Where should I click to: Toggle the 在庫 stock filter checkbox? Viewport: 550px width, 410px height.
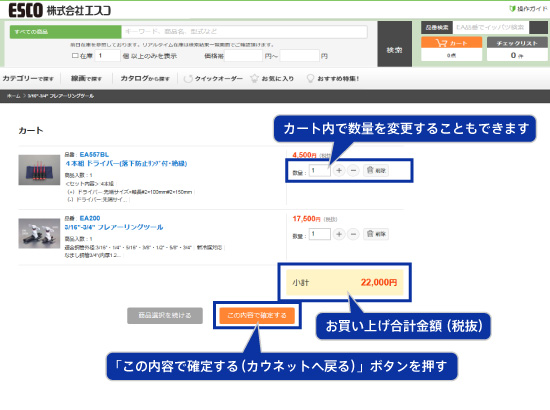75,55
